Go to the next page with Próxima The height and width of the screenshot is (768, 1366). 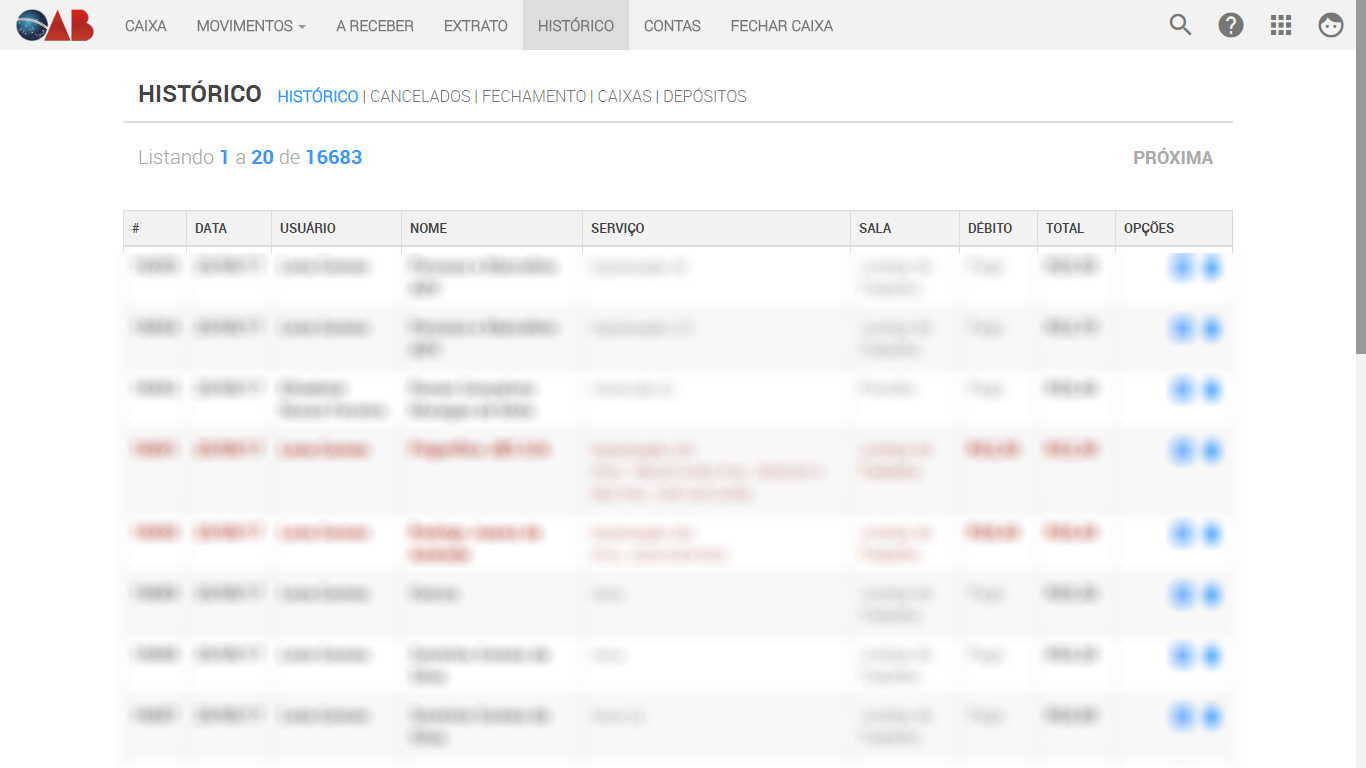click(1172, 158)
